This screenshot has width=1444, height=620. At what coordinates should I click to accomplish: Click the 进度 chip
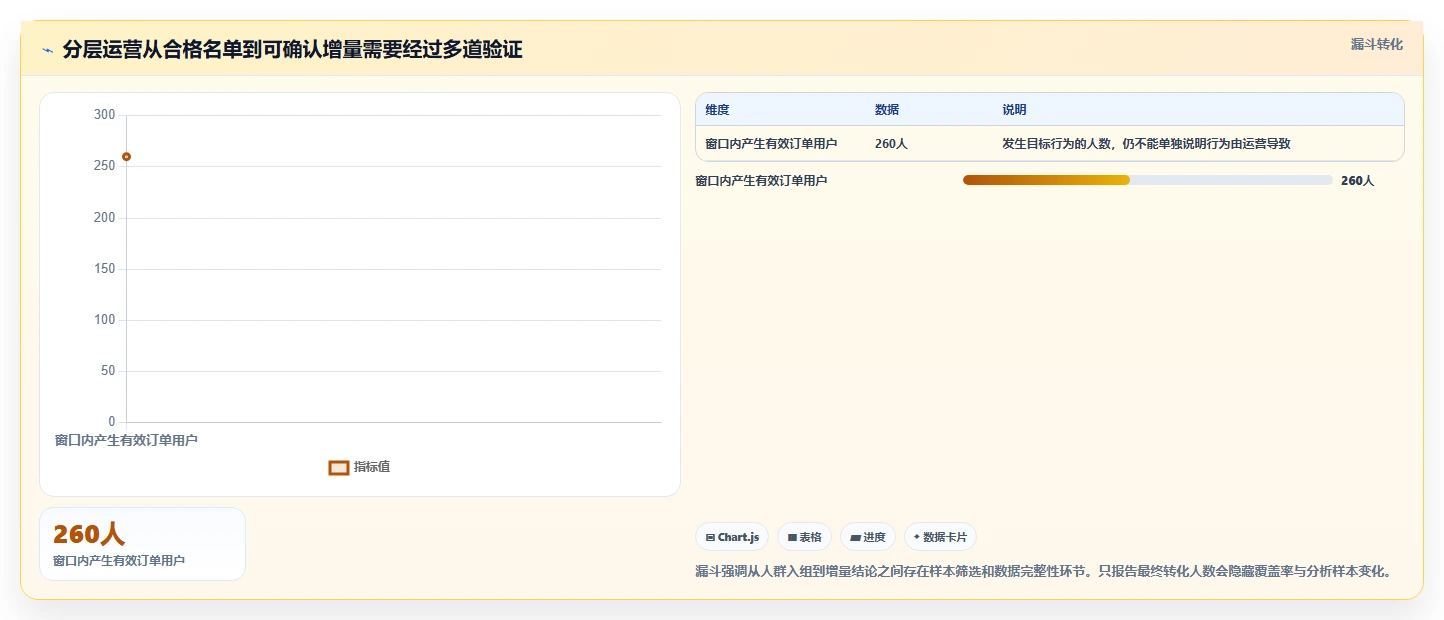click(x=868, y=537)
